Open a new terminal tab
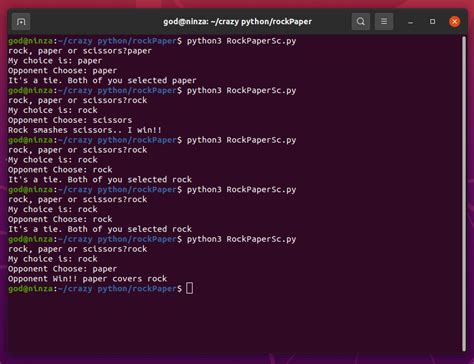The width and height of the screenshot is (474, 364). pos(21,22)
